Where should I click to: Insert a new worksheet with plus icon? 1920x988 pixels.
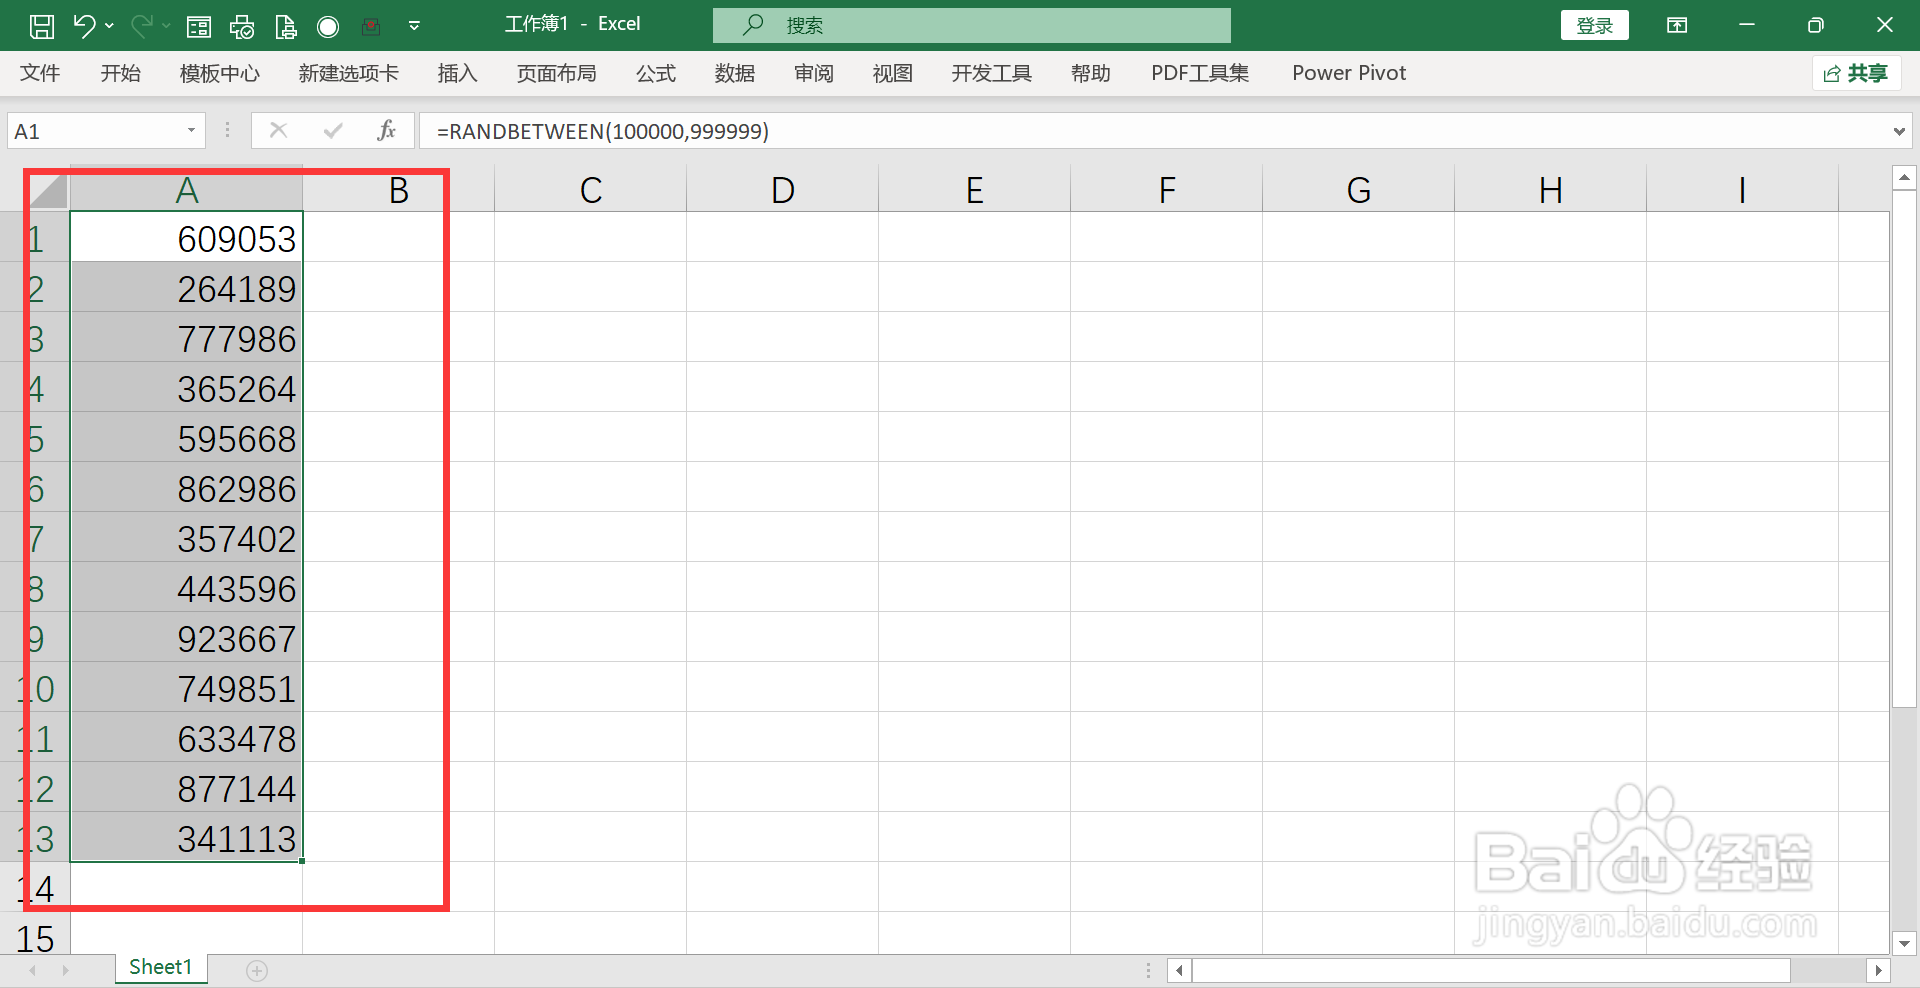pos(257,968)
